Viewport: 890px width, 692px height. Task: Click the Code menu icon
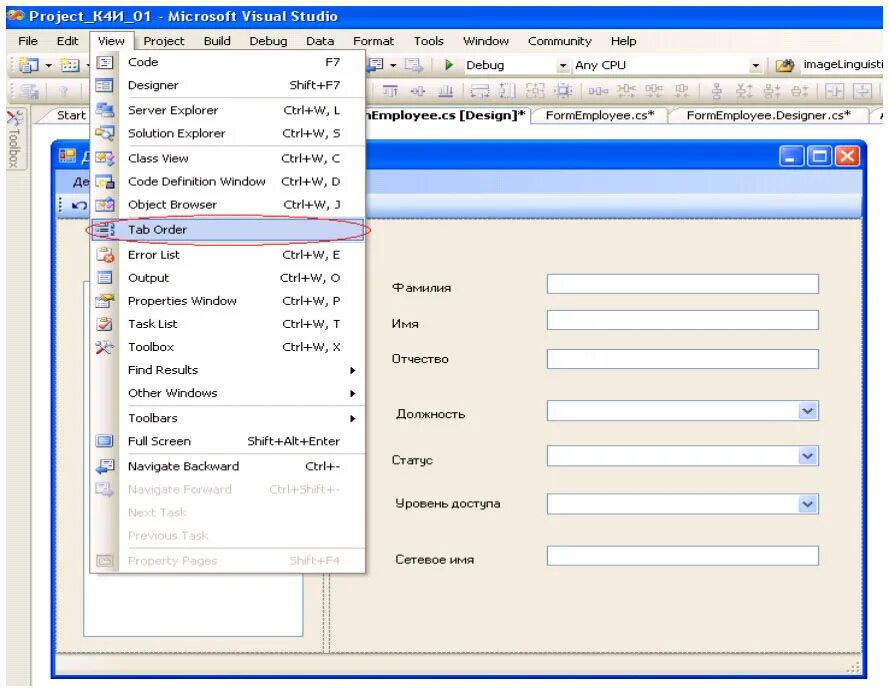click(x=105, y=62)
